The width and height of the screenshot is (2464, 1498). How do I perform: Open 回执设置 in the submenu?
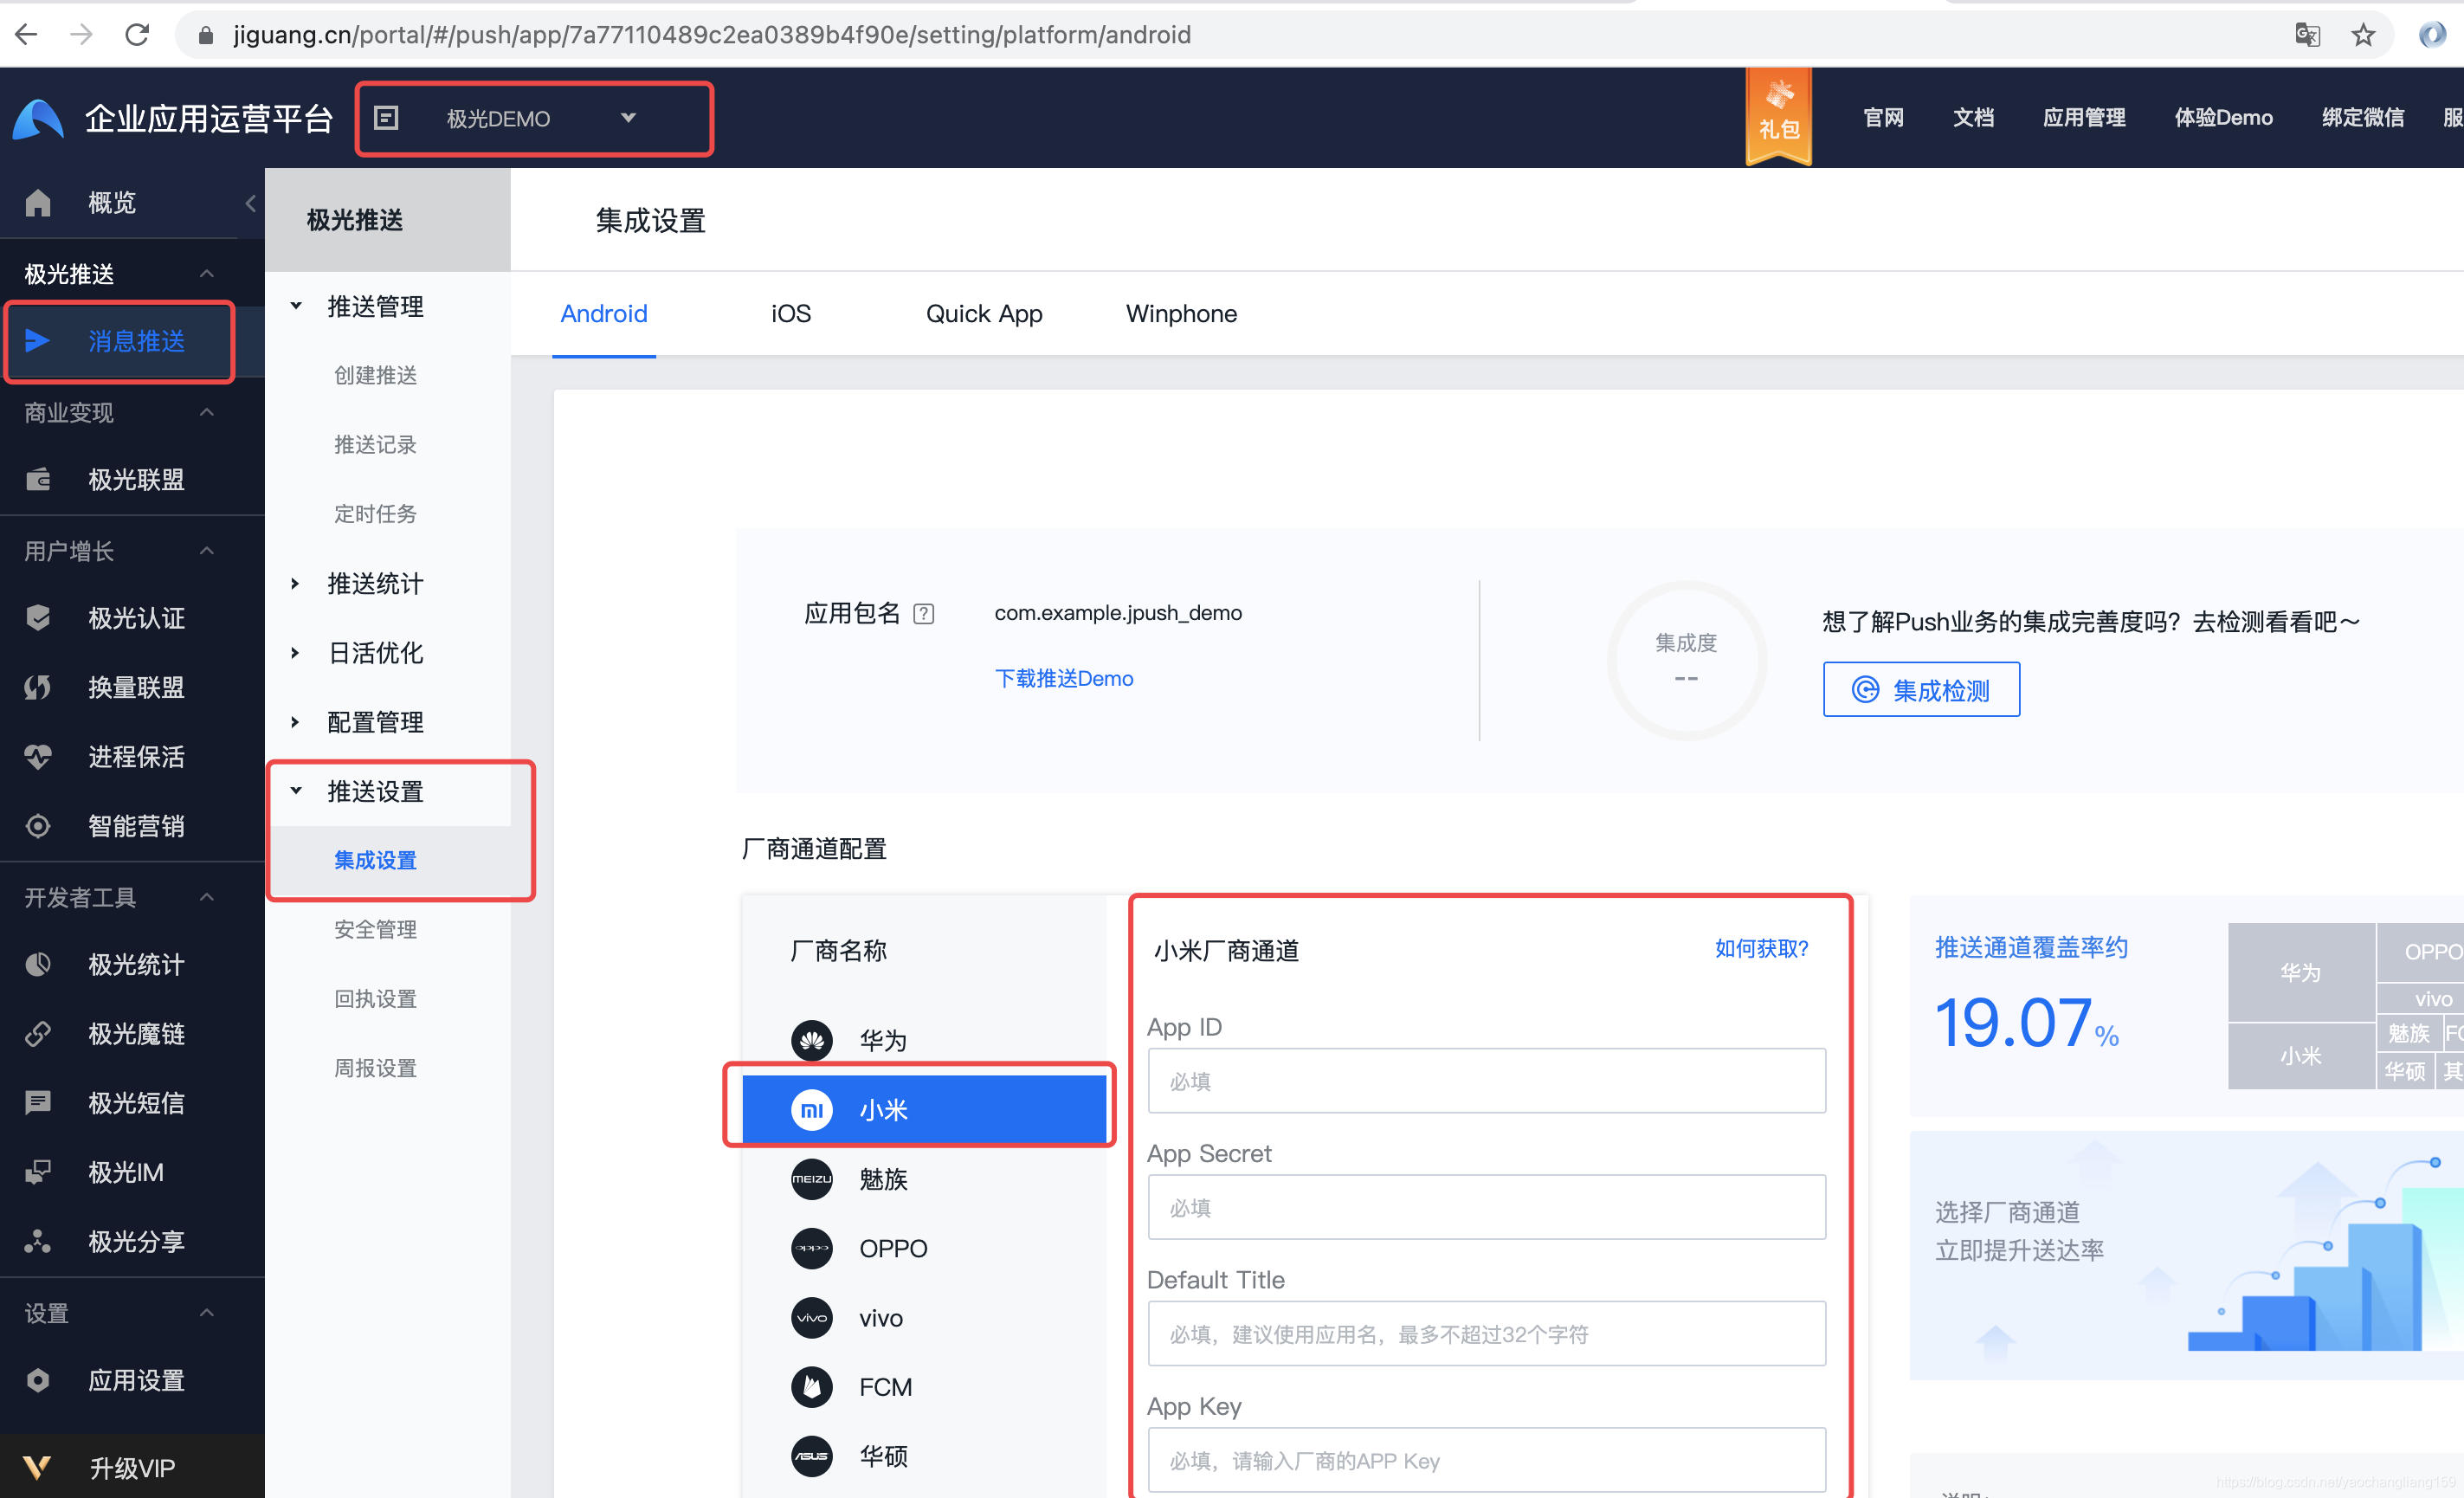375,999
